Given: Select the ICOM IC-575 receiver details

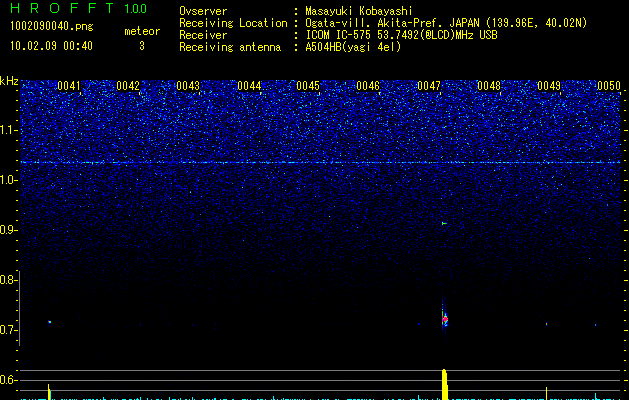Looking at the screenshot, I should click(401, 35).
